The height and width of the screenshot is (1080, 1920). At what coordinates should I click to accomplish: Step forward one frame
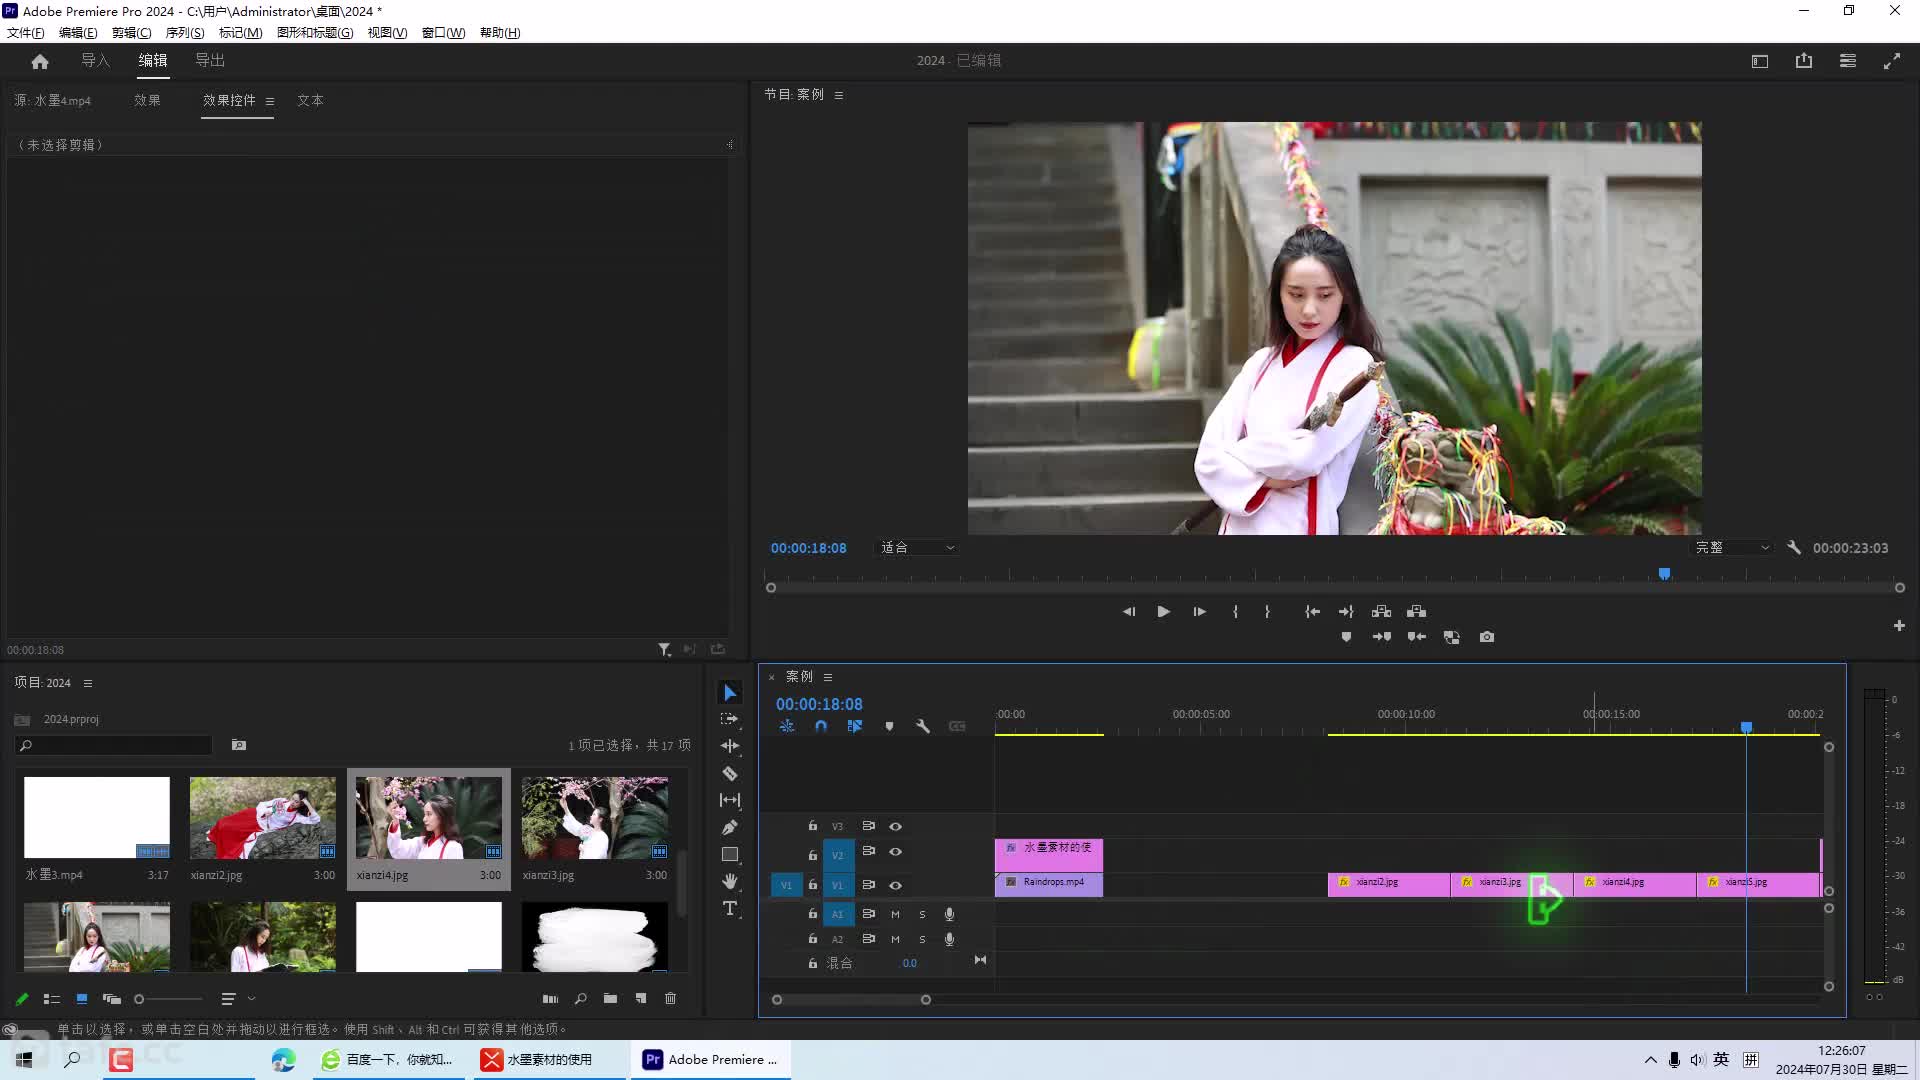point(1199,611)
